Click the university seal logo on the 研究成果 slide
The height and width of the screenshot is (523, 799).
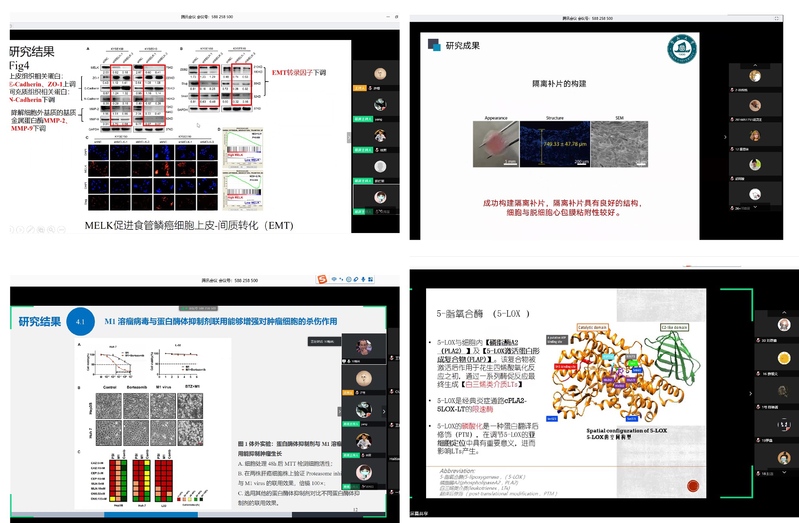click(x=682, y=49)
